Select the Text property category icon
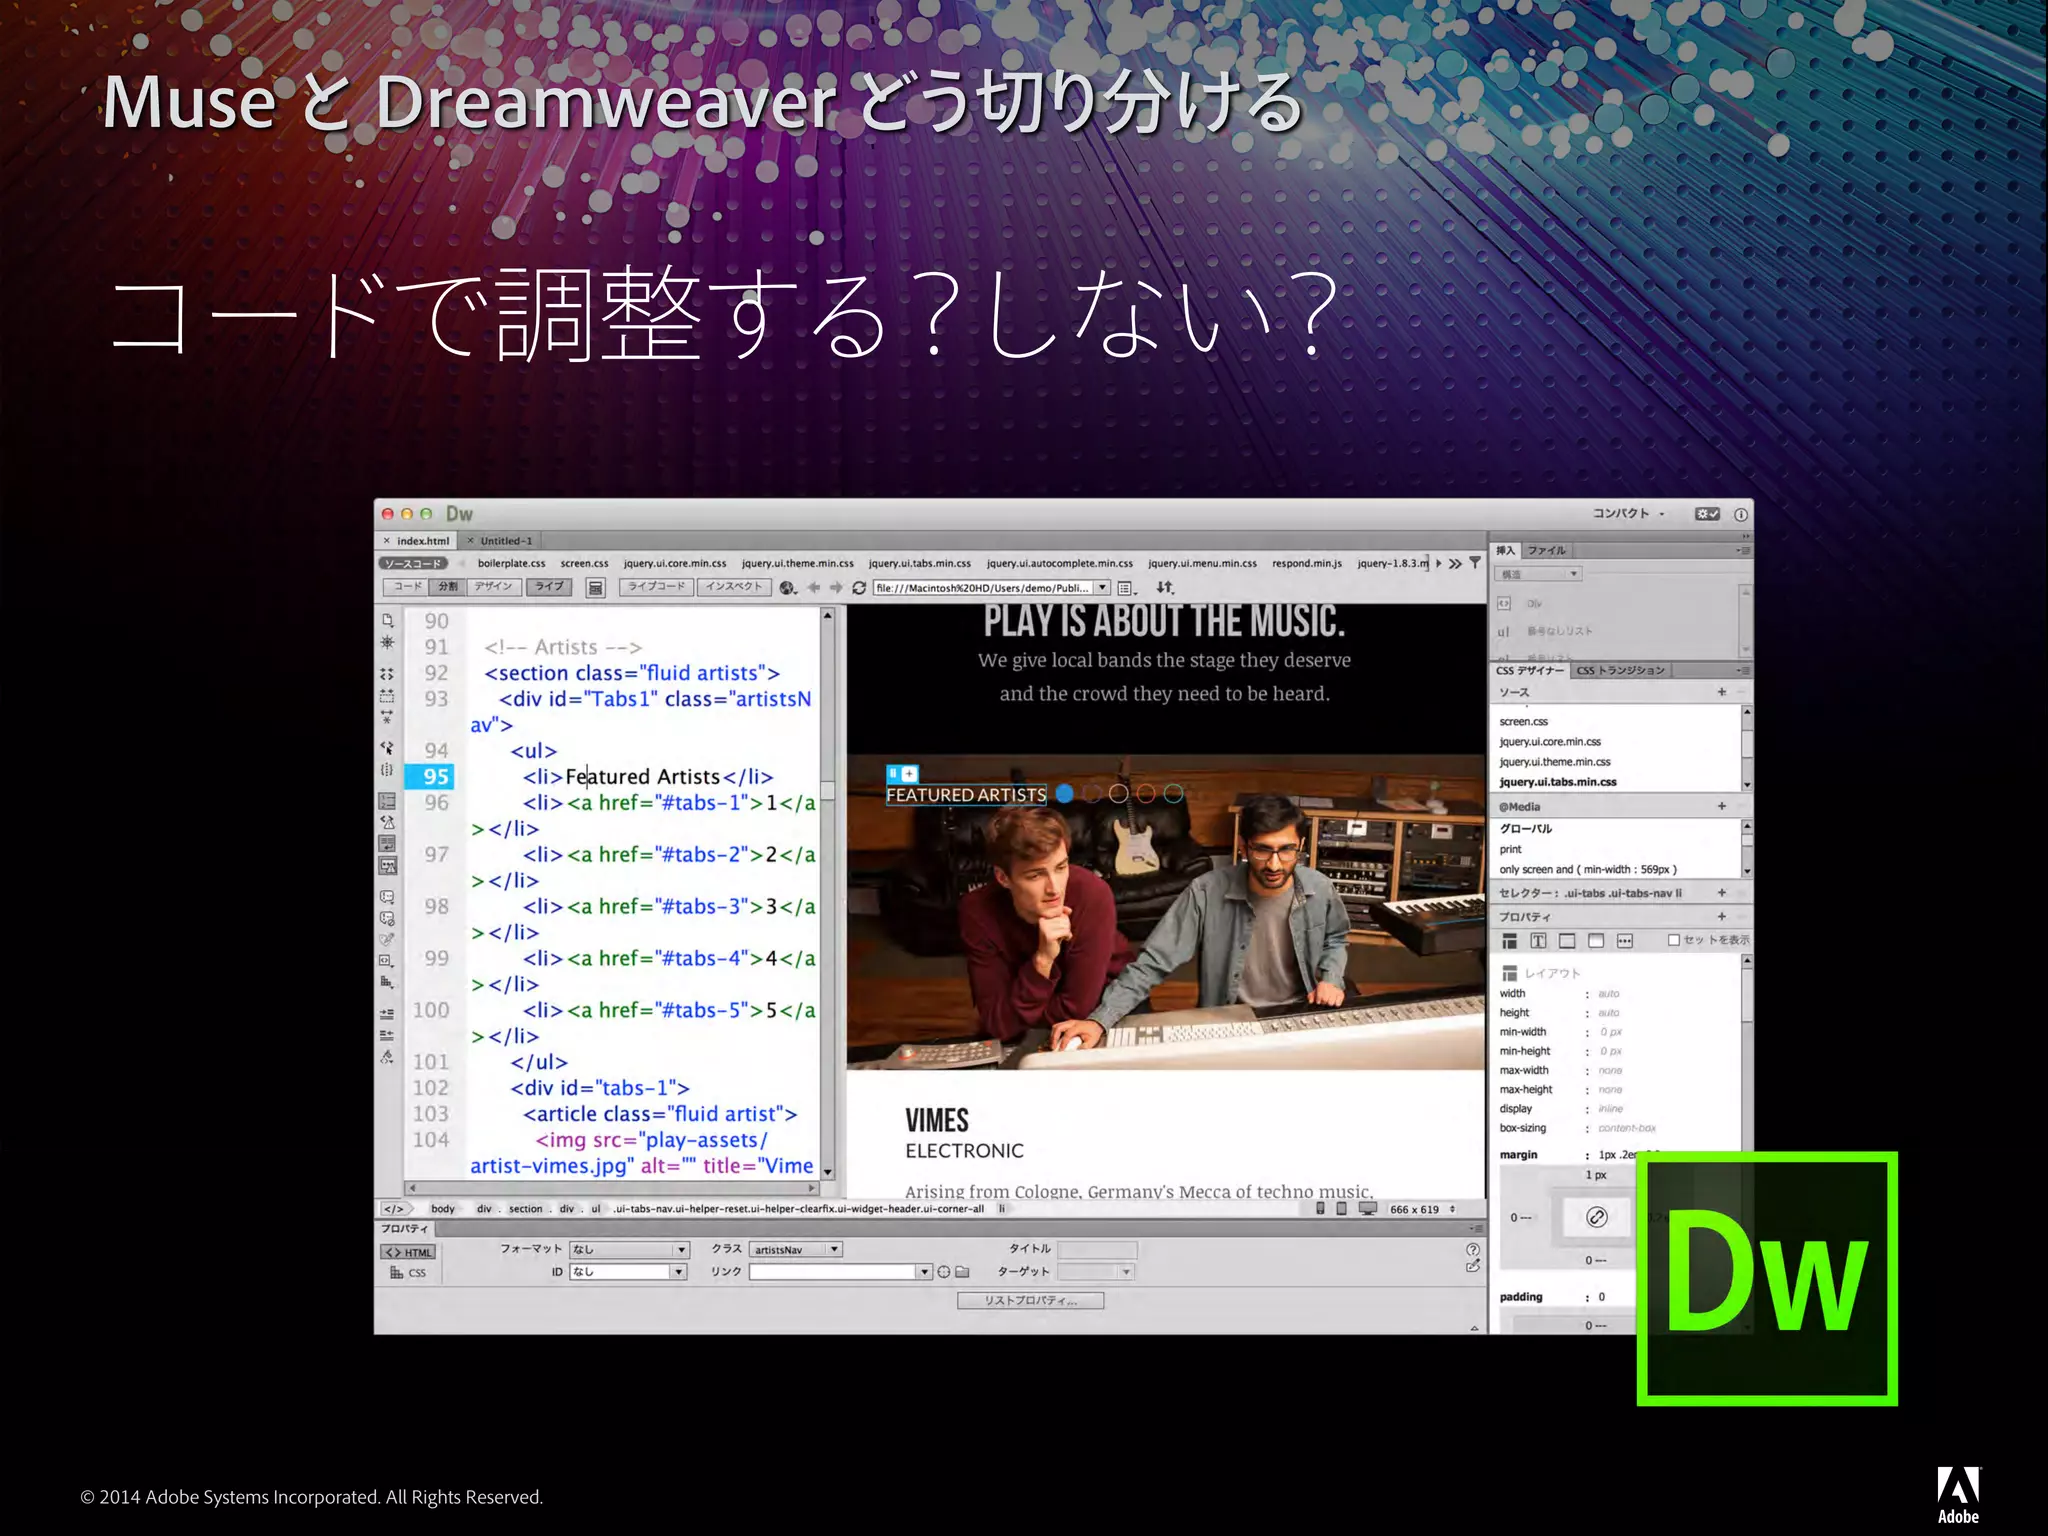The width and height of the screenshot is (2048, 1536). pos(1538,941)
